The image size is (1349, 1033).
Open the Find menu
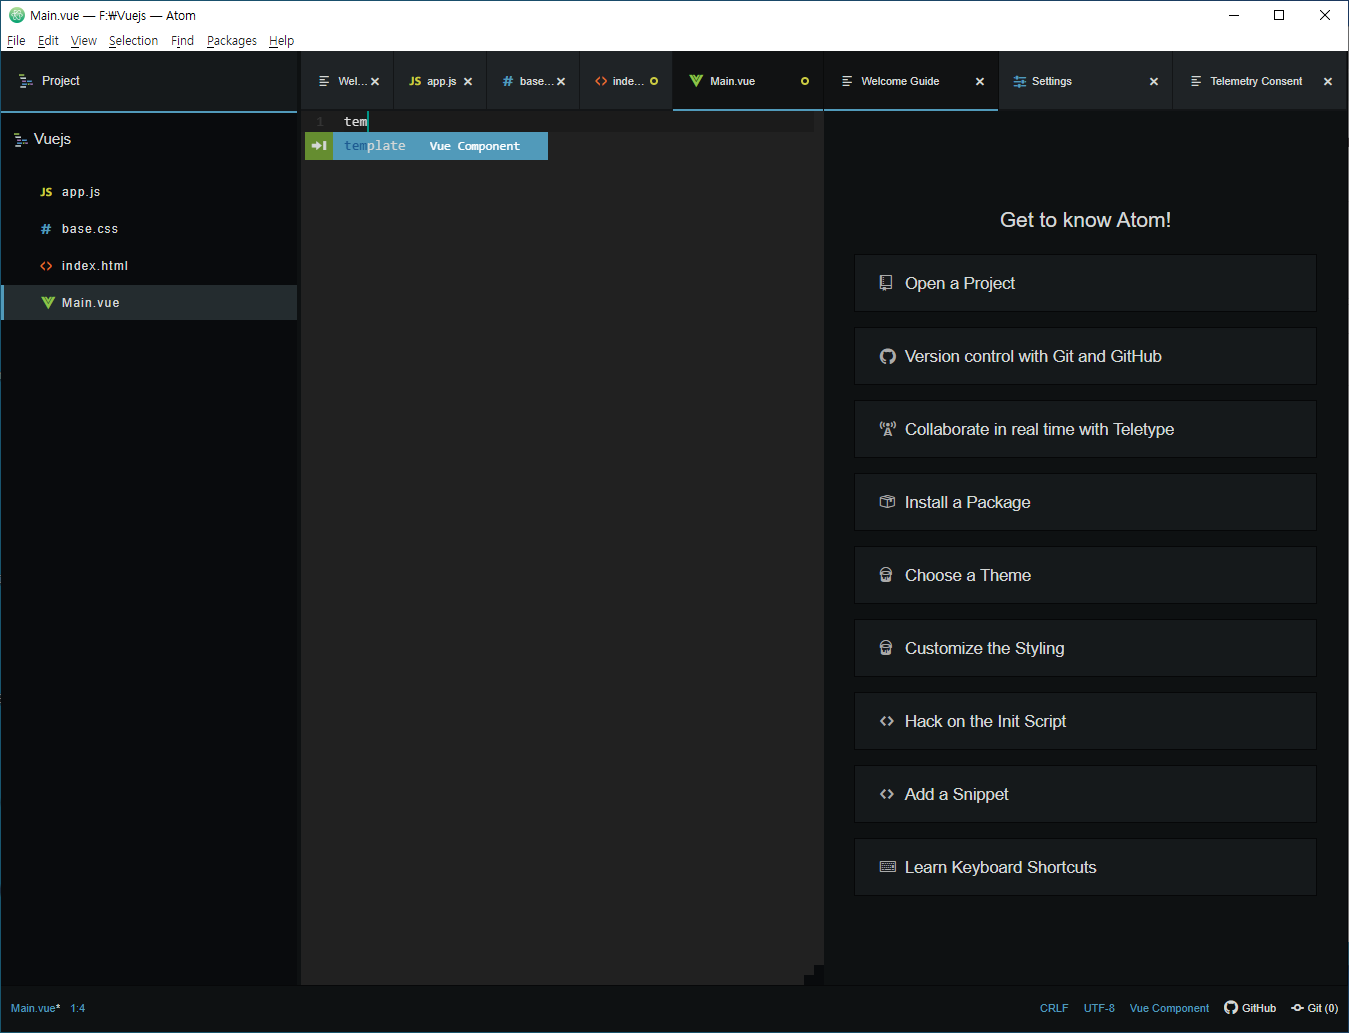coord(182,41)
